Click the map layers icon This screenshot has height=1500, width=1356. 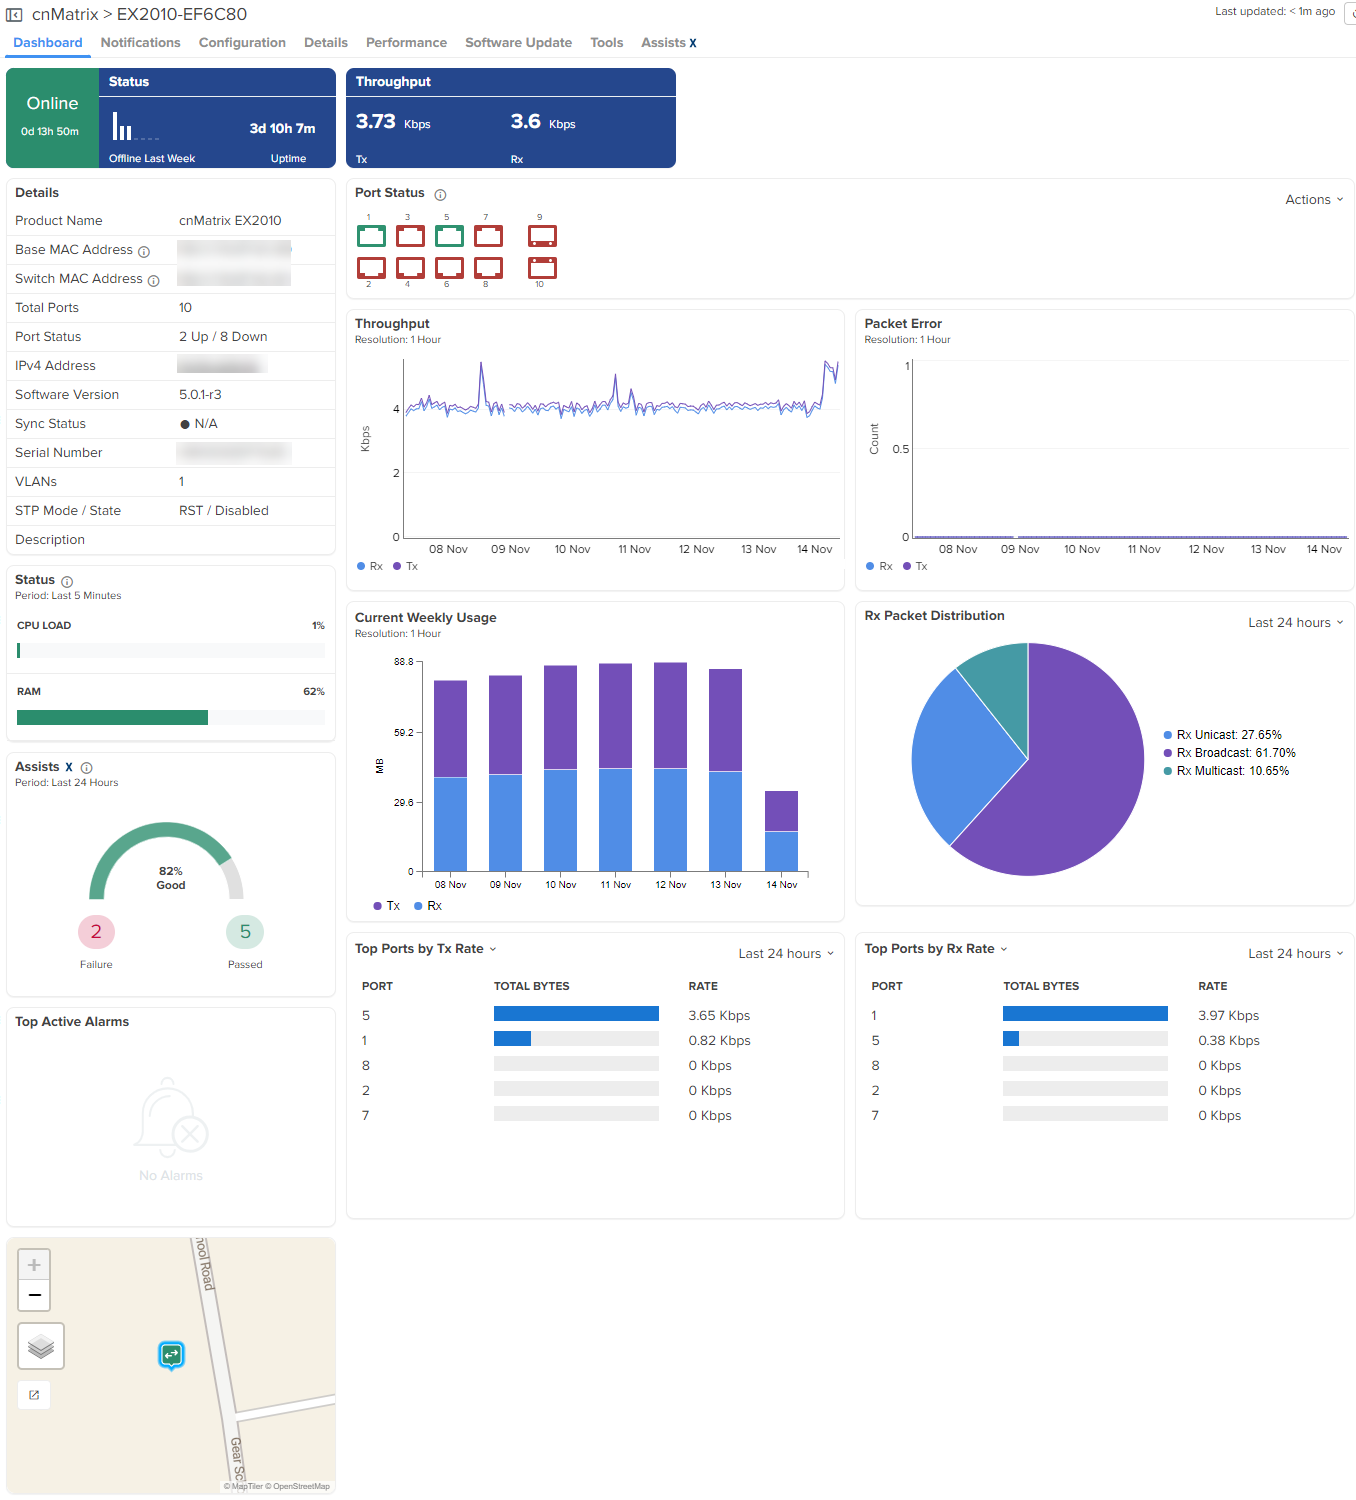(41, 1346)
